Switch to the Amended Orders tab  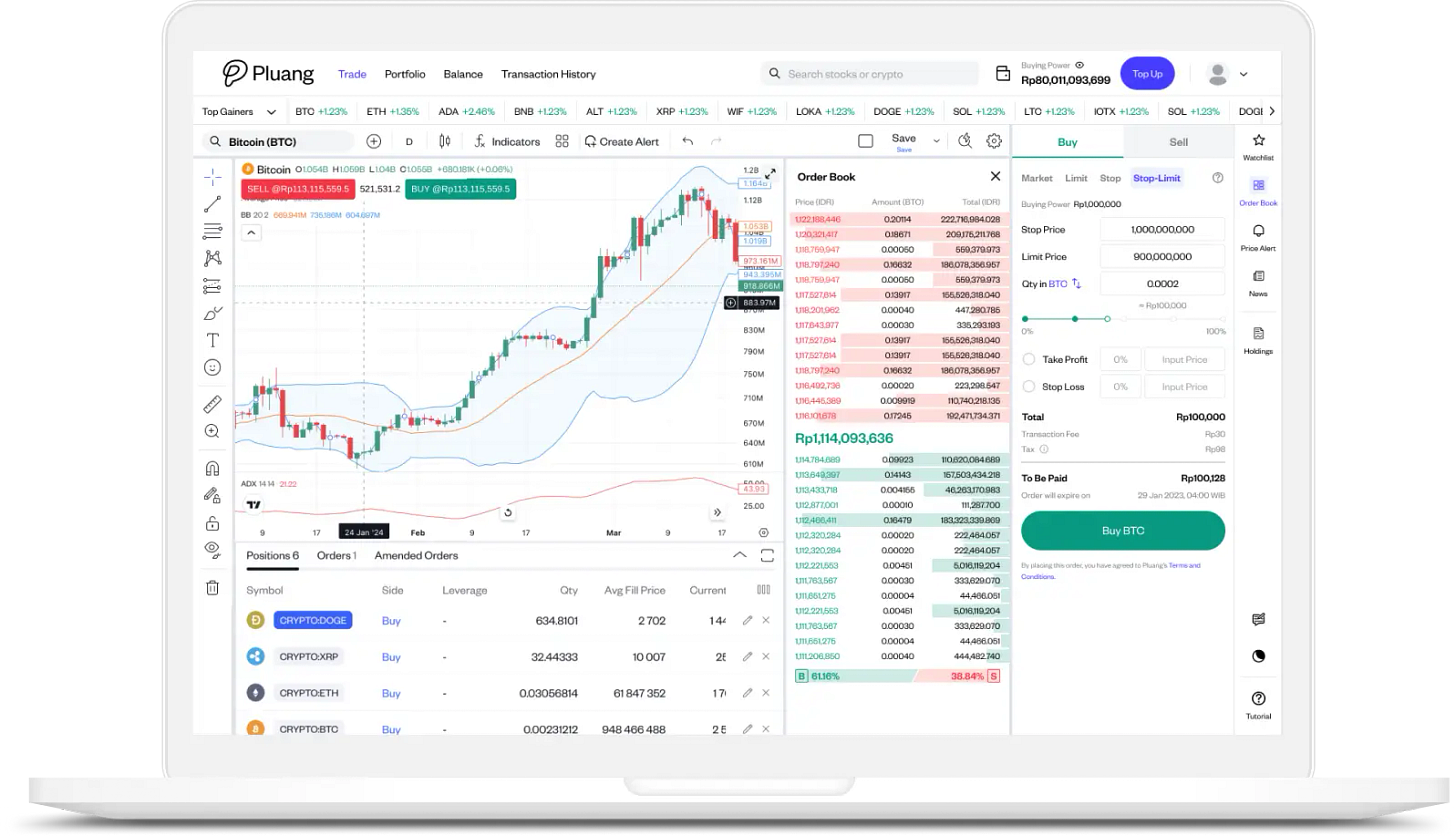click(416, 555)
